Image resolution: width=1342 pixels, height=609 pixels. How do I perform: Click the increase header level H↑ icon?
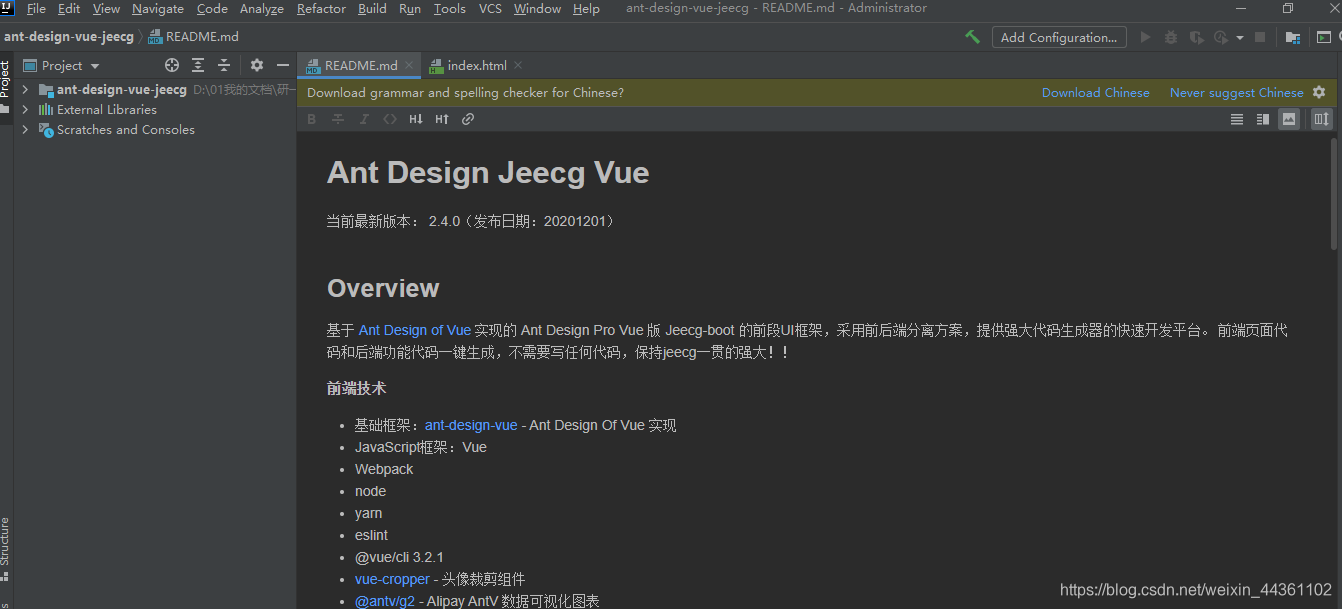tap(442, 119)
